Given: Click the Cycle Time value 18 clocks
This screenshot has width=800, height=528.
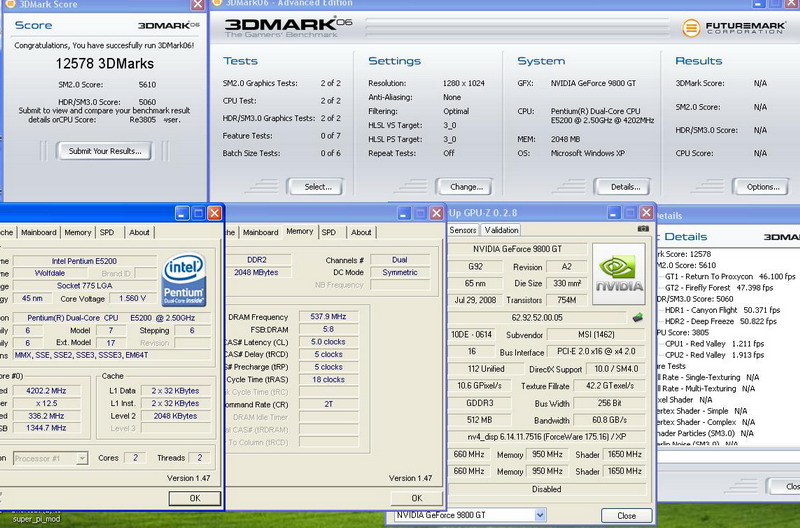Looking at the screenshot, I should [328, 380].
